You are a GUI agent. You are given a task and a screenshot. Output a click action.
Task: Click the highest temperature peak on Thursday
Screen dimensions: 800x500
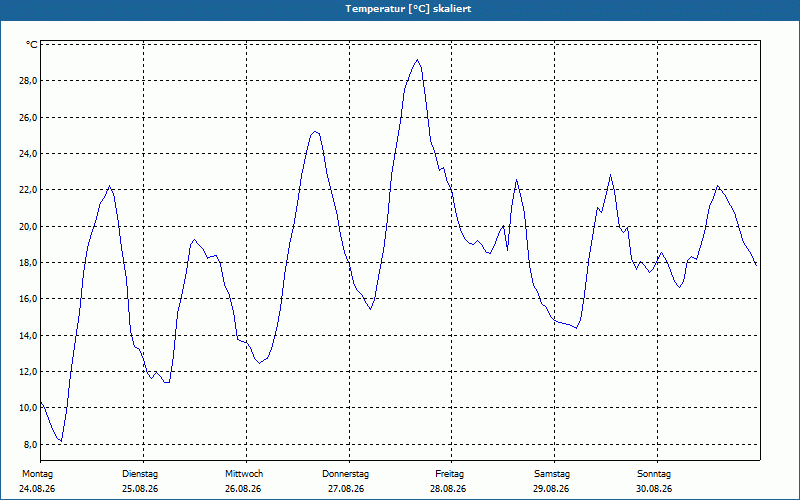(417, 60)
